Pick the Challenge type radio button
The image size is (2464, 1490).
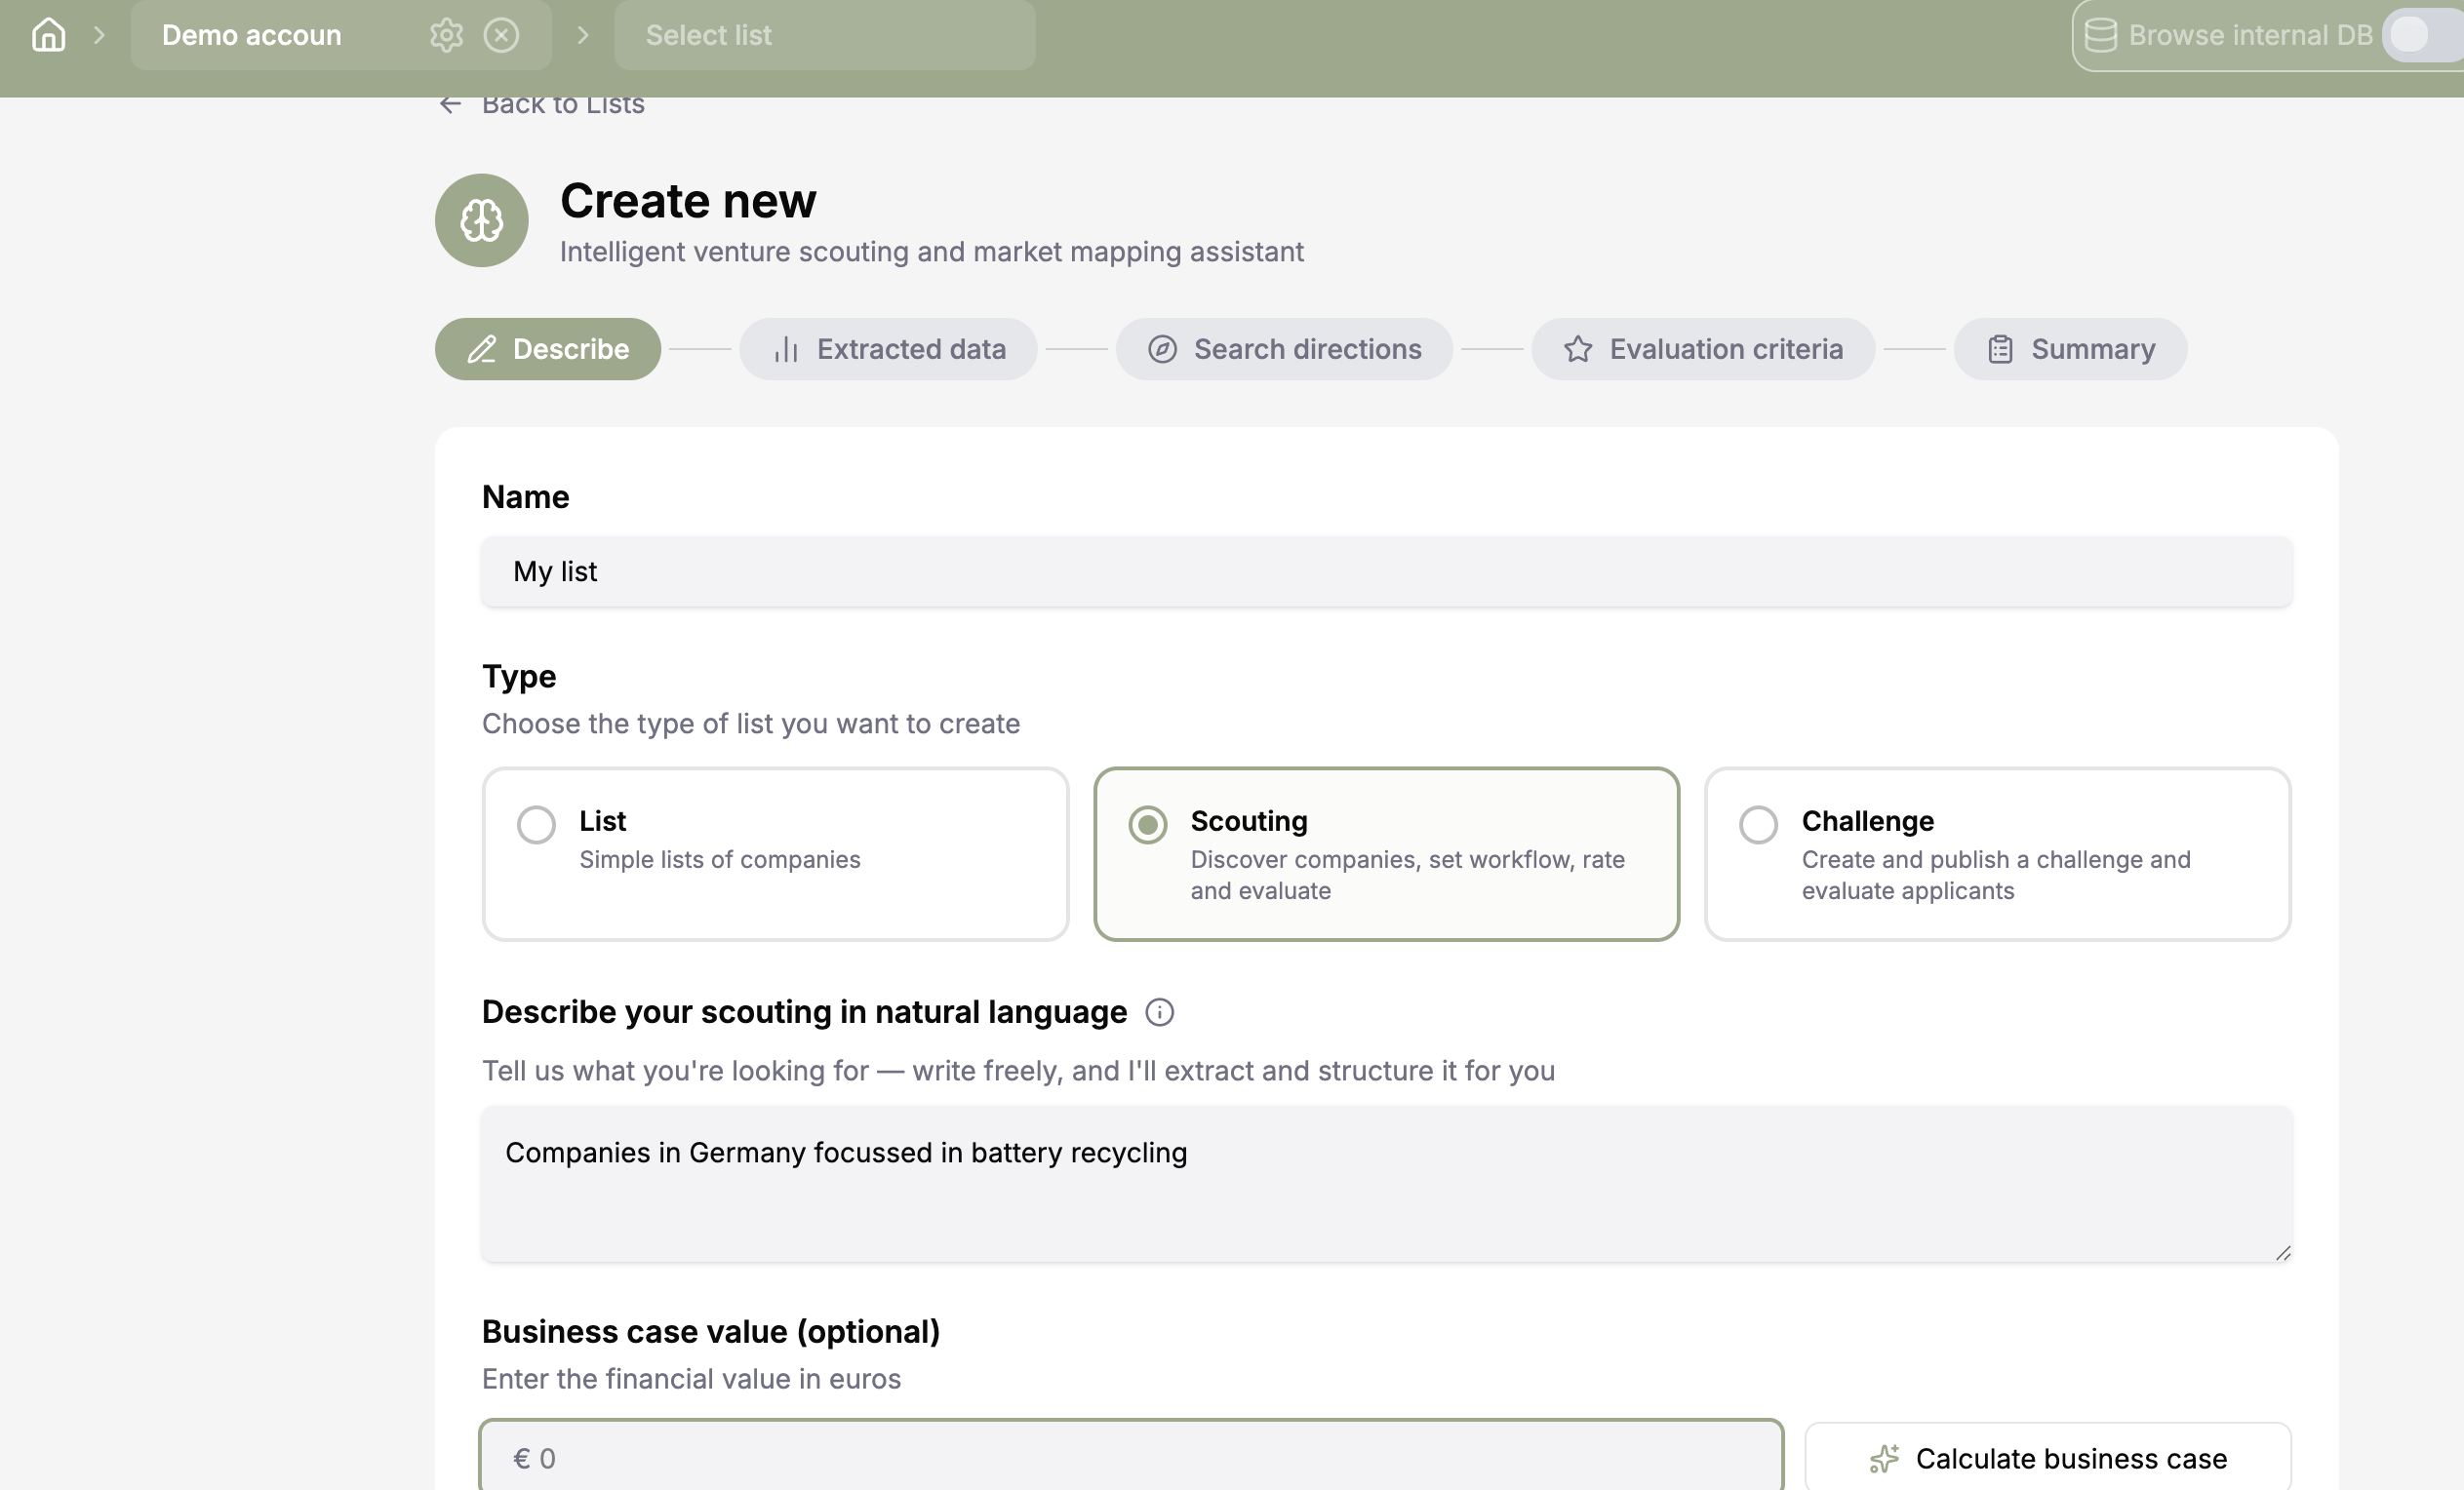1758,825
